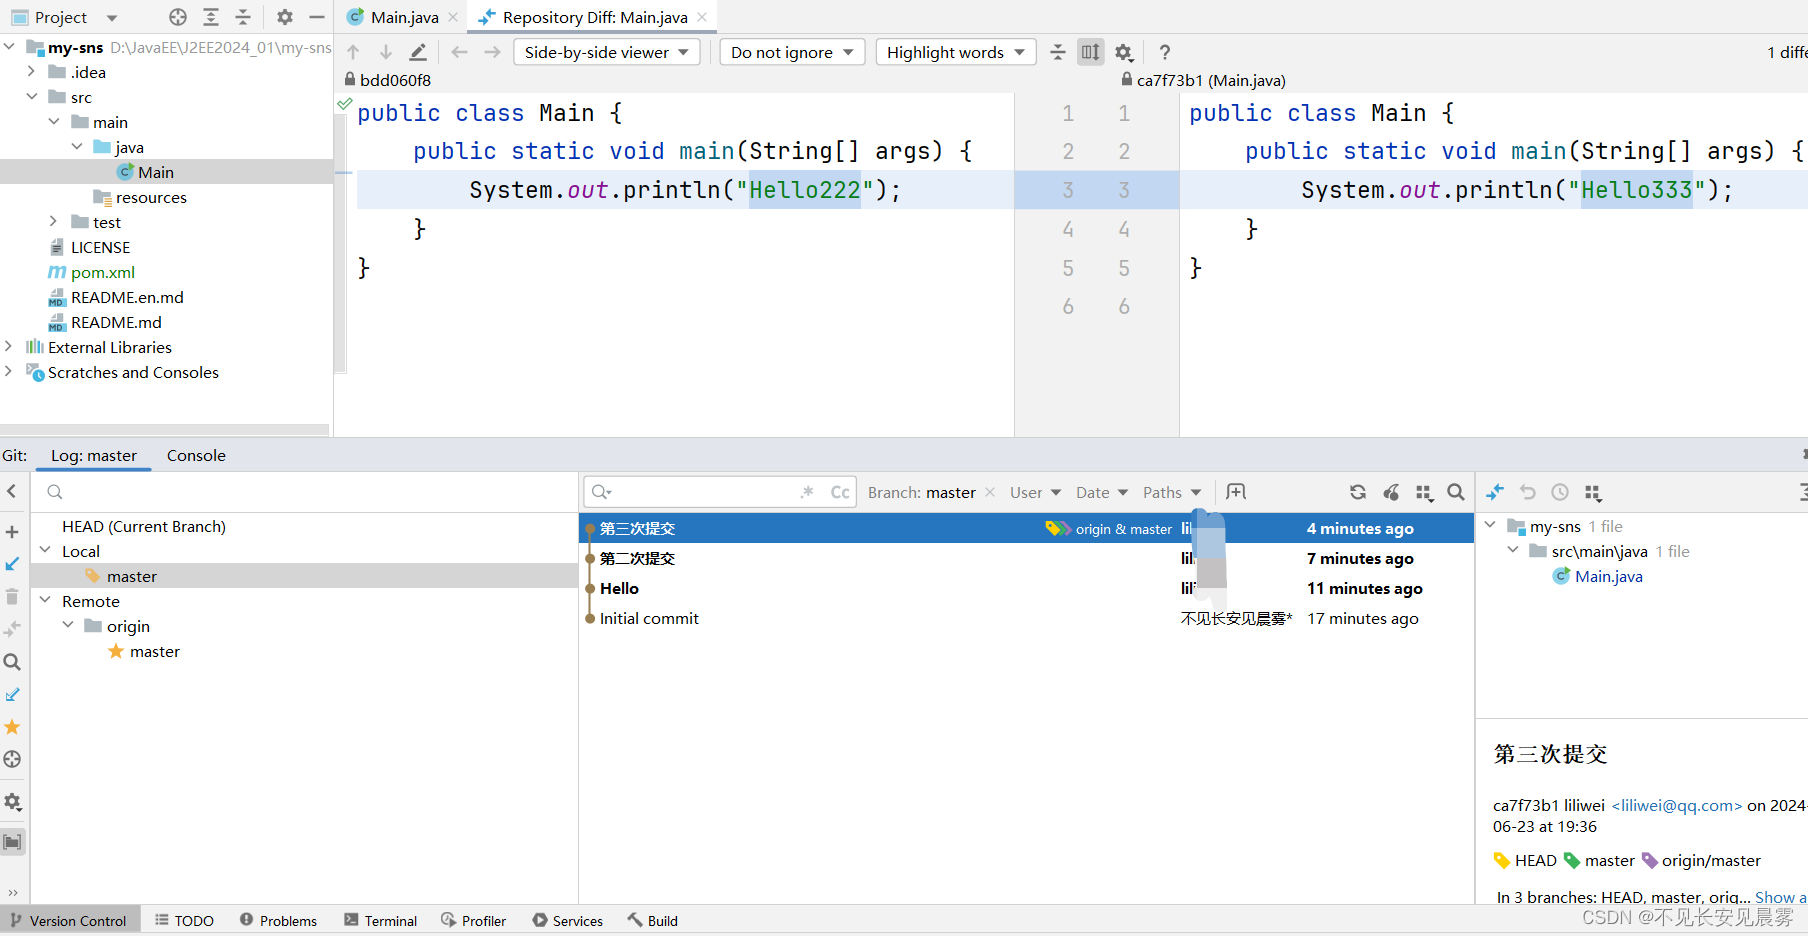
Task: Open Date filter dropdown
Action: pos(1102,492)
